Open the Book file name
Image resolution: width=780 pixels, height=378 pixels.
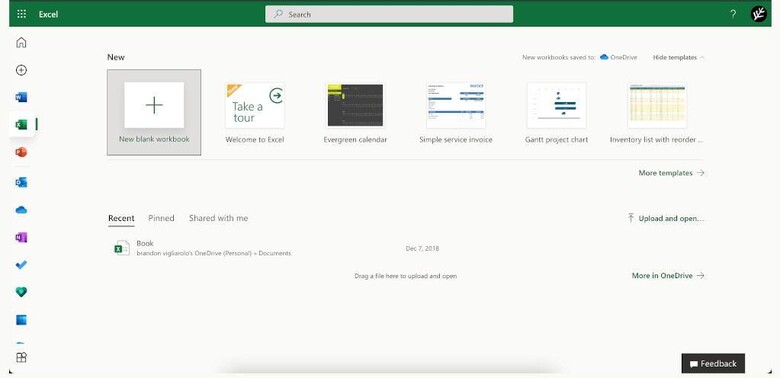pos(145,243)
